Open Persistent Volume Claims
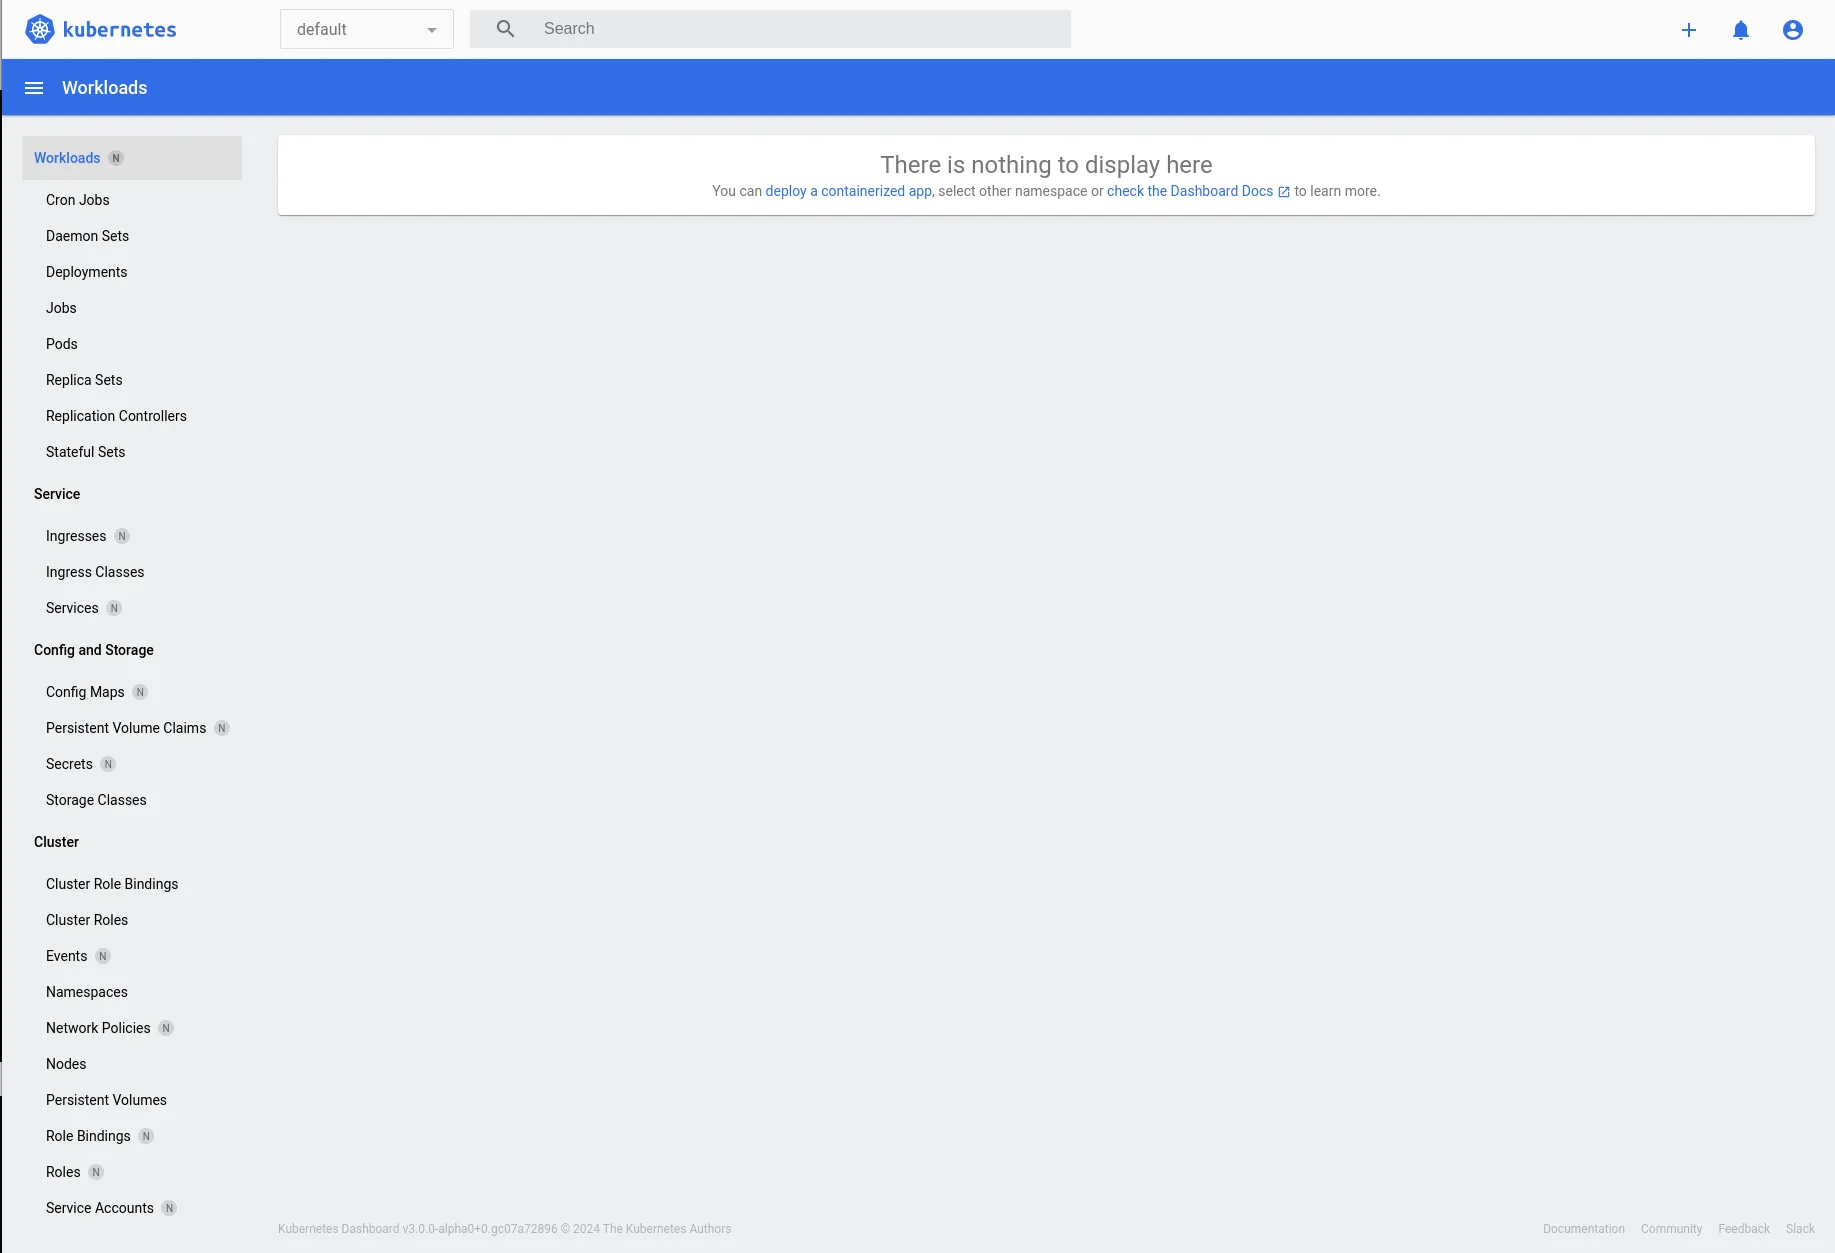Viewport: 1835px width, 1253px height. tap(126, 728)
